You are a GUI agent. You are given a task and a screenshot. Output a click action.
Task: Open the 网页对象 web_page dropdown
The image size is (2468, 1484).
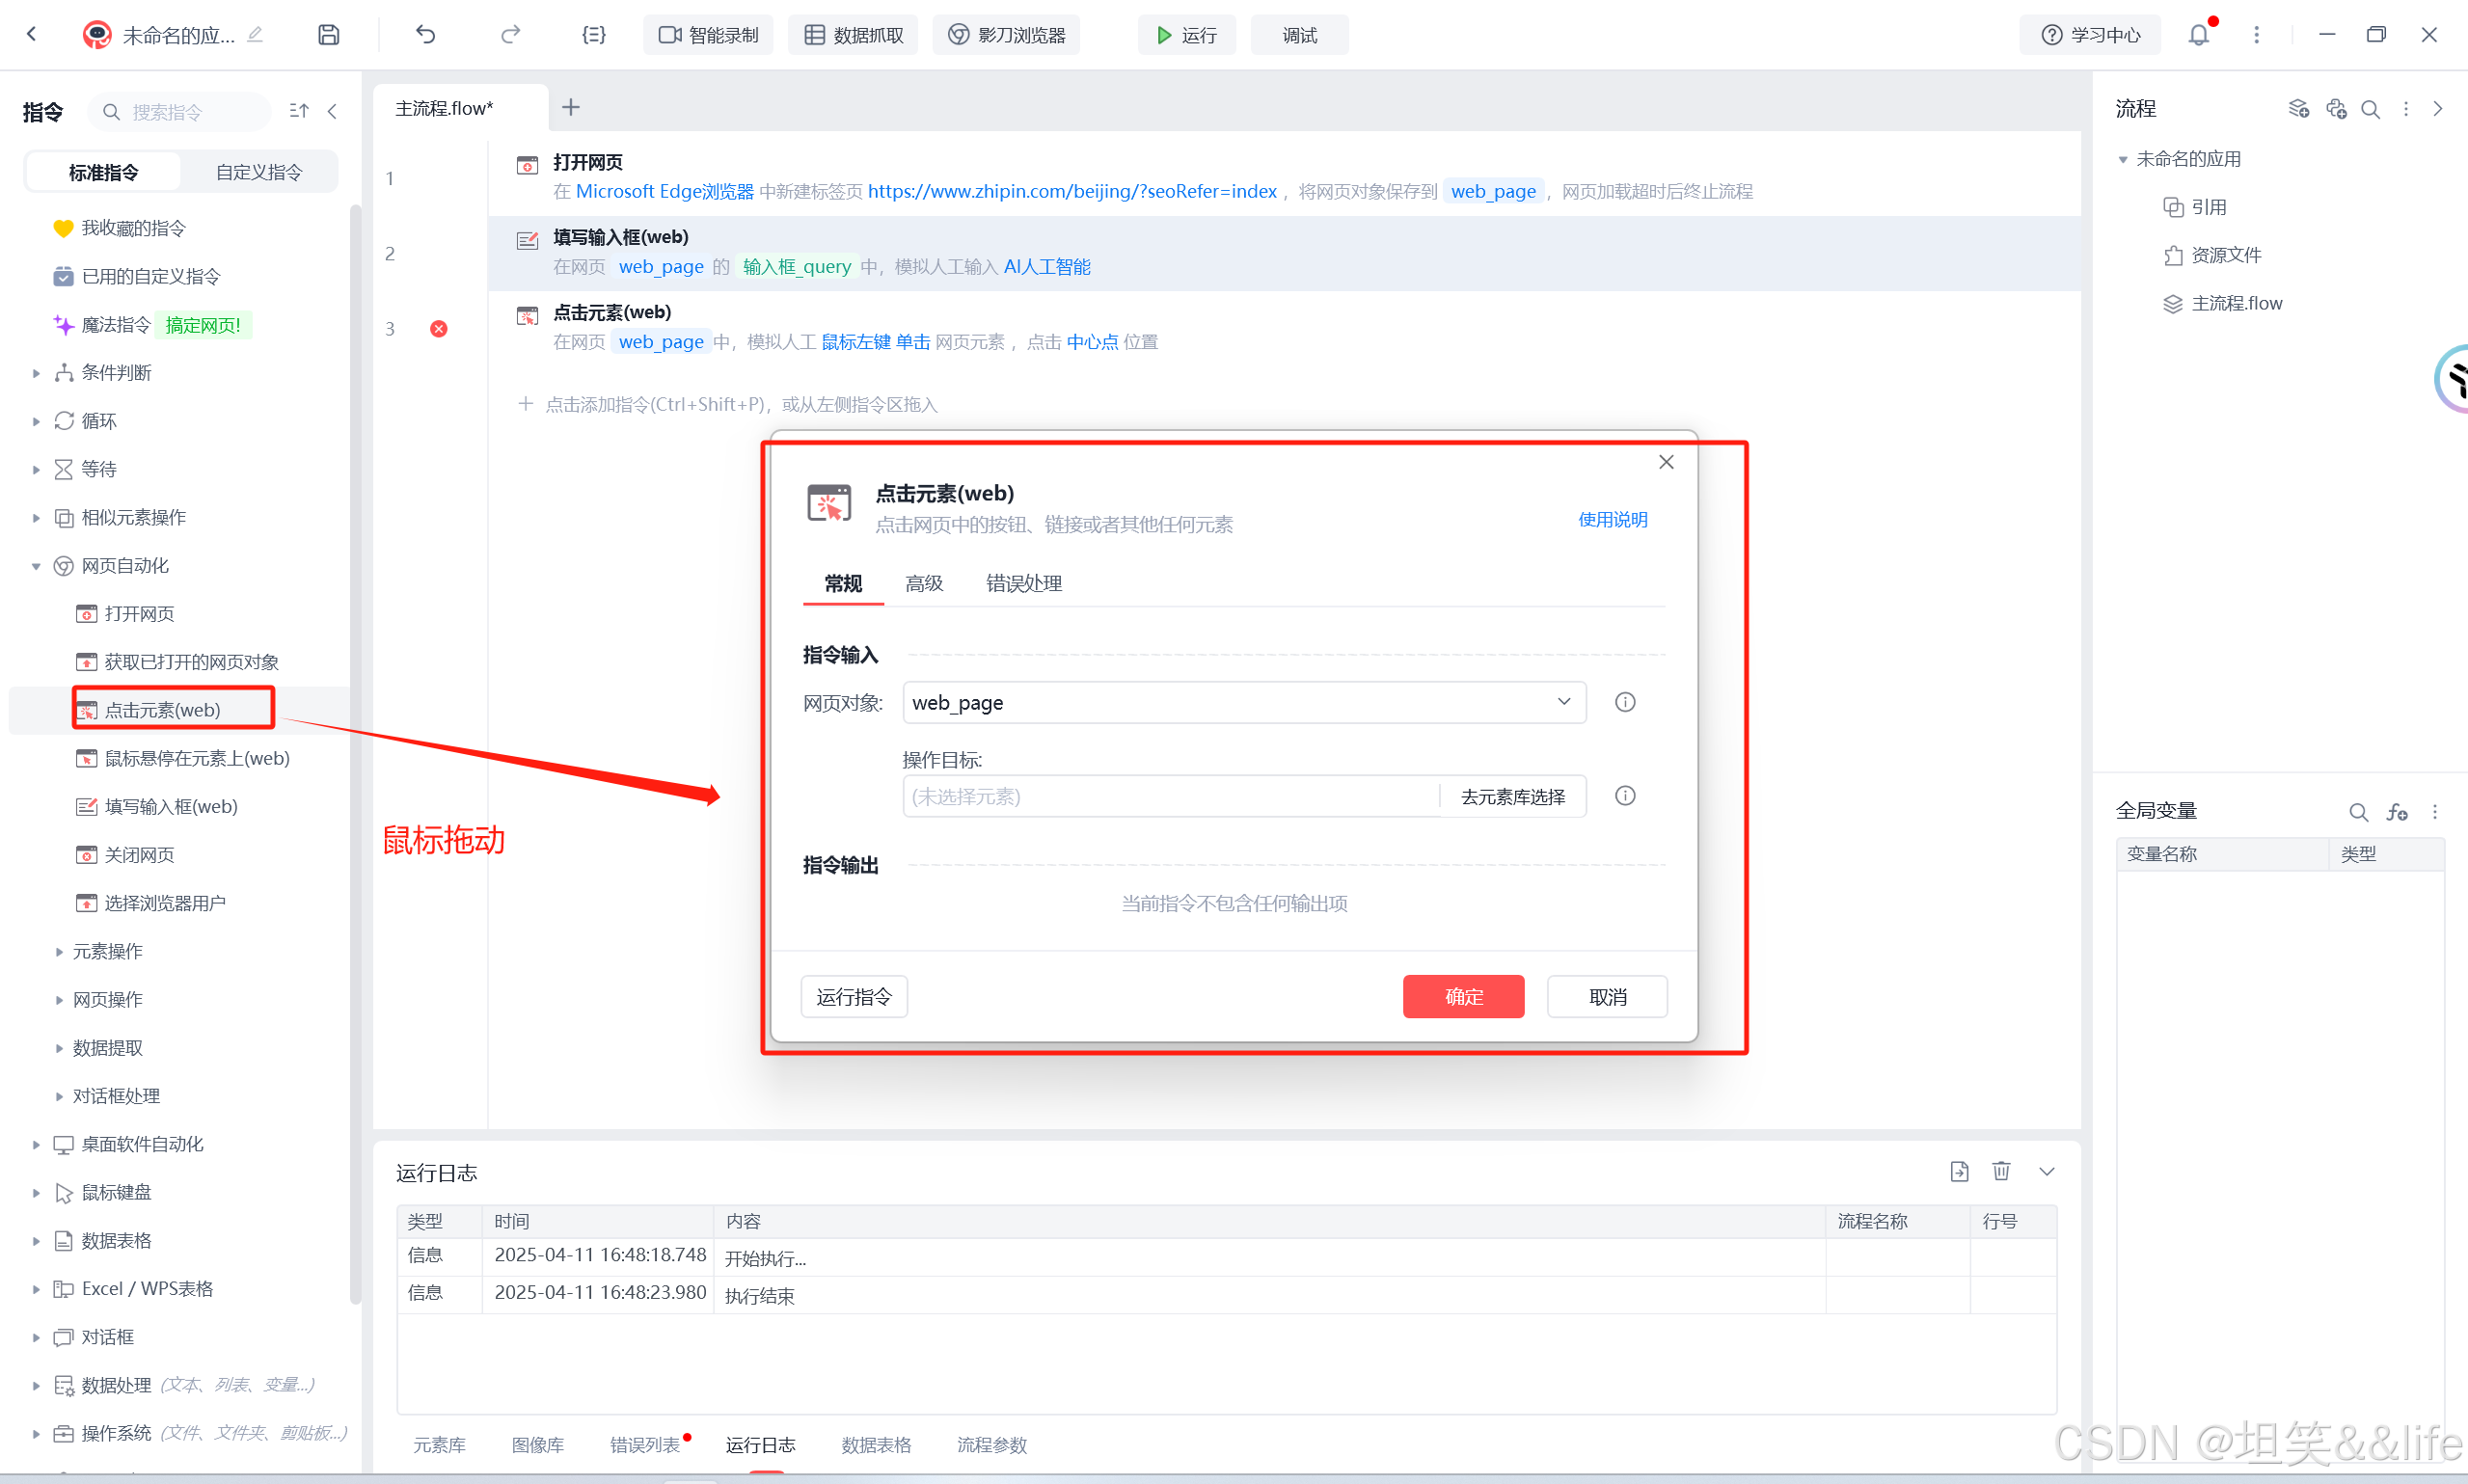[1243, 702]
